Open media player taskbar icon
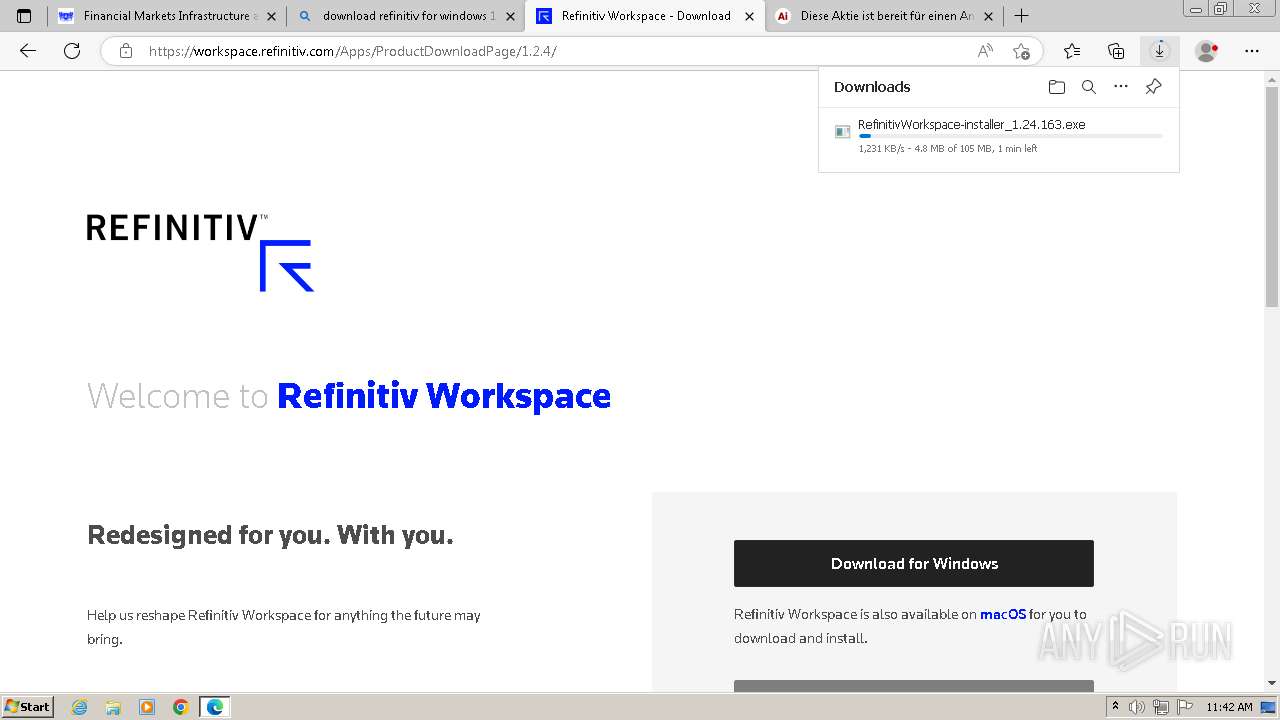The width and height of the screenshot is (1280, 720). (x=147, y=707)
